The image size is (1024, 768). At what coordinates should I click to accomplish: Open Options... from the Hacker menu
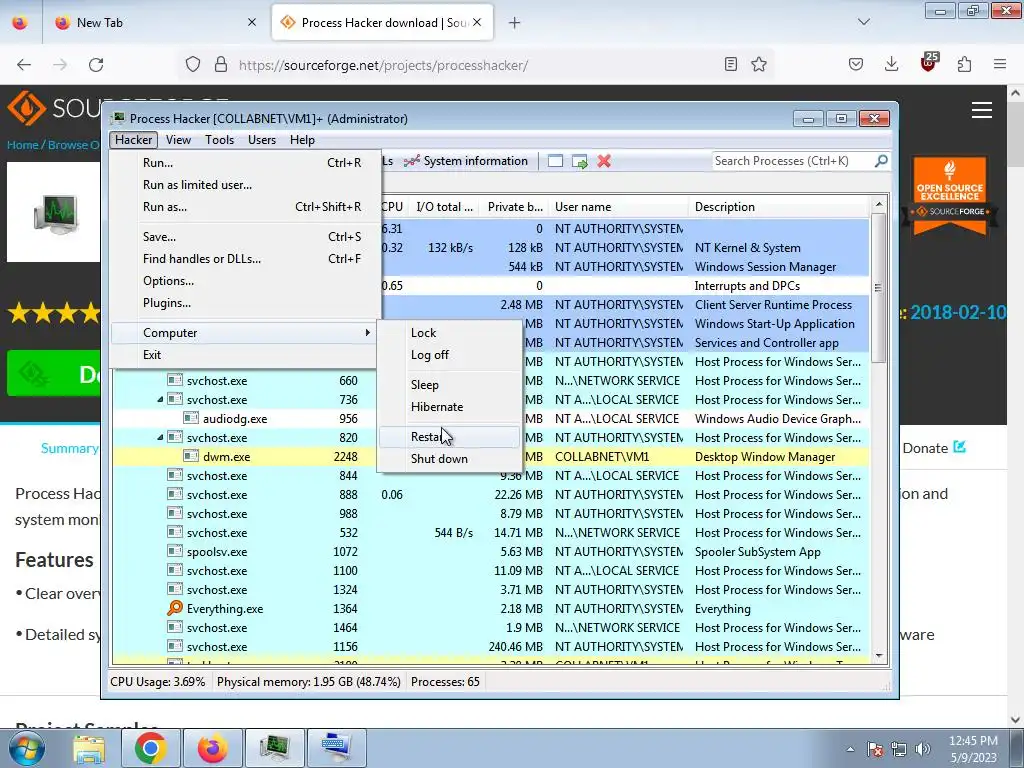pyautogui.click(x=245, y=281)
